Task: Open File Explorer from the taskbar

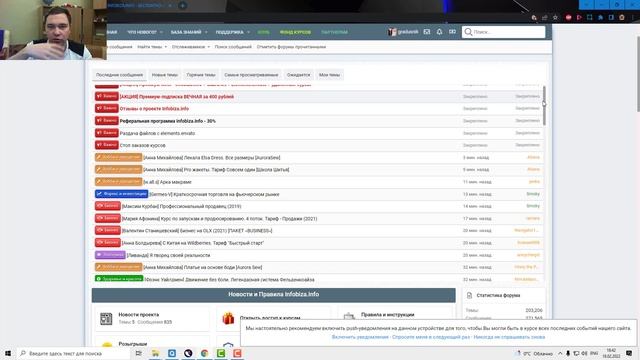Action: click(156, 353)
